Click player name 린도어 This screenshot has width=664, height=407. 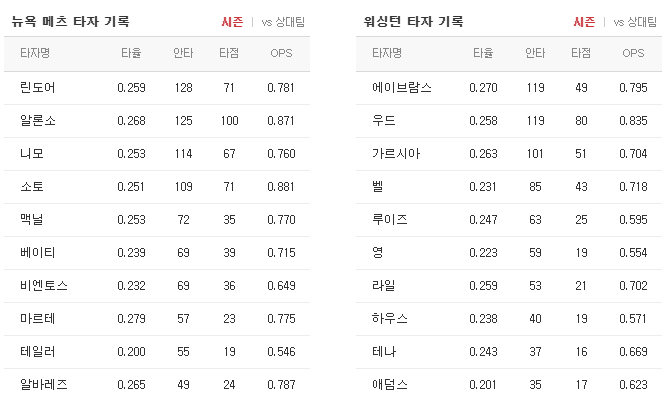[38, 88]
